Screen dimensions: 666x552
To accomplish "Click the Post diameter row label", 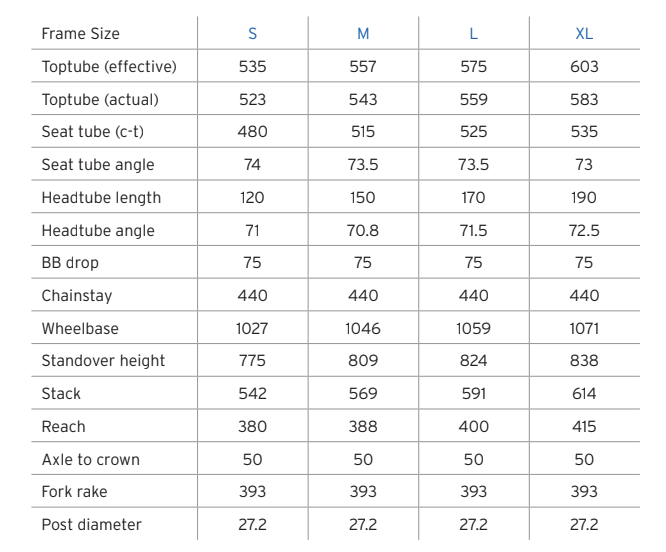I will tap(91, 525).
